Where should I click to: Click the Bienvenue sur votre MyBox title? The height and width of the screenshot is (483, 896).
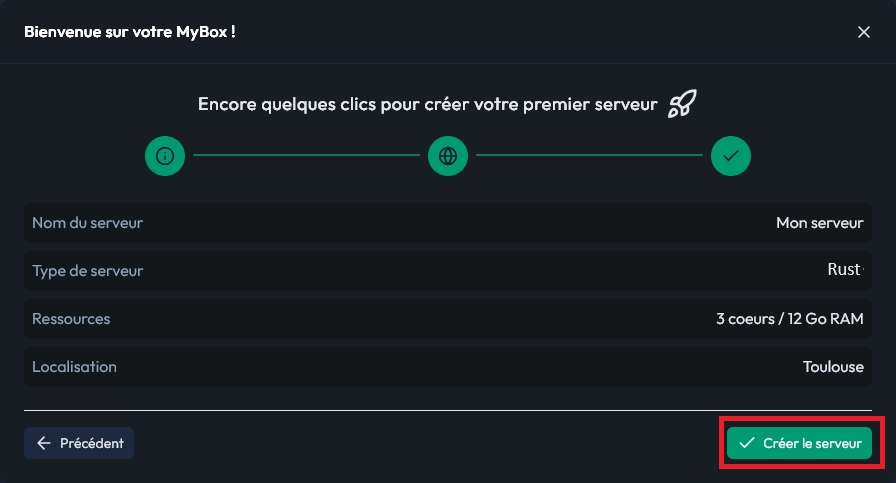[129, 32]
